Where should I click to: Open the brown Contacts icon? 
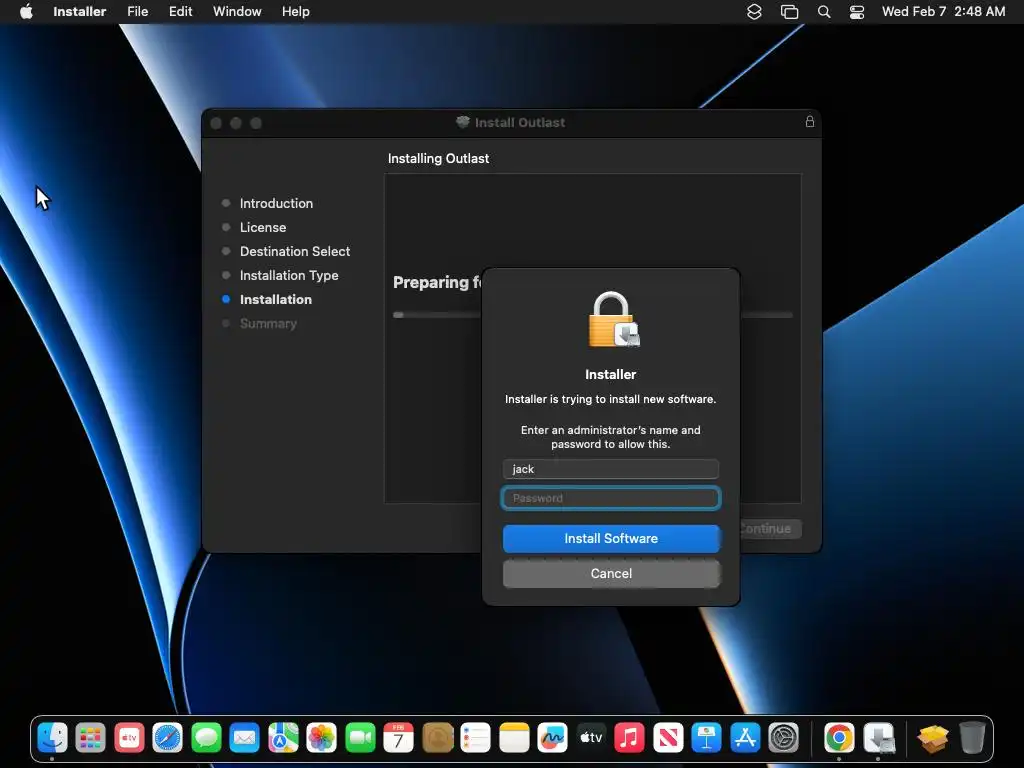(438, 738)
